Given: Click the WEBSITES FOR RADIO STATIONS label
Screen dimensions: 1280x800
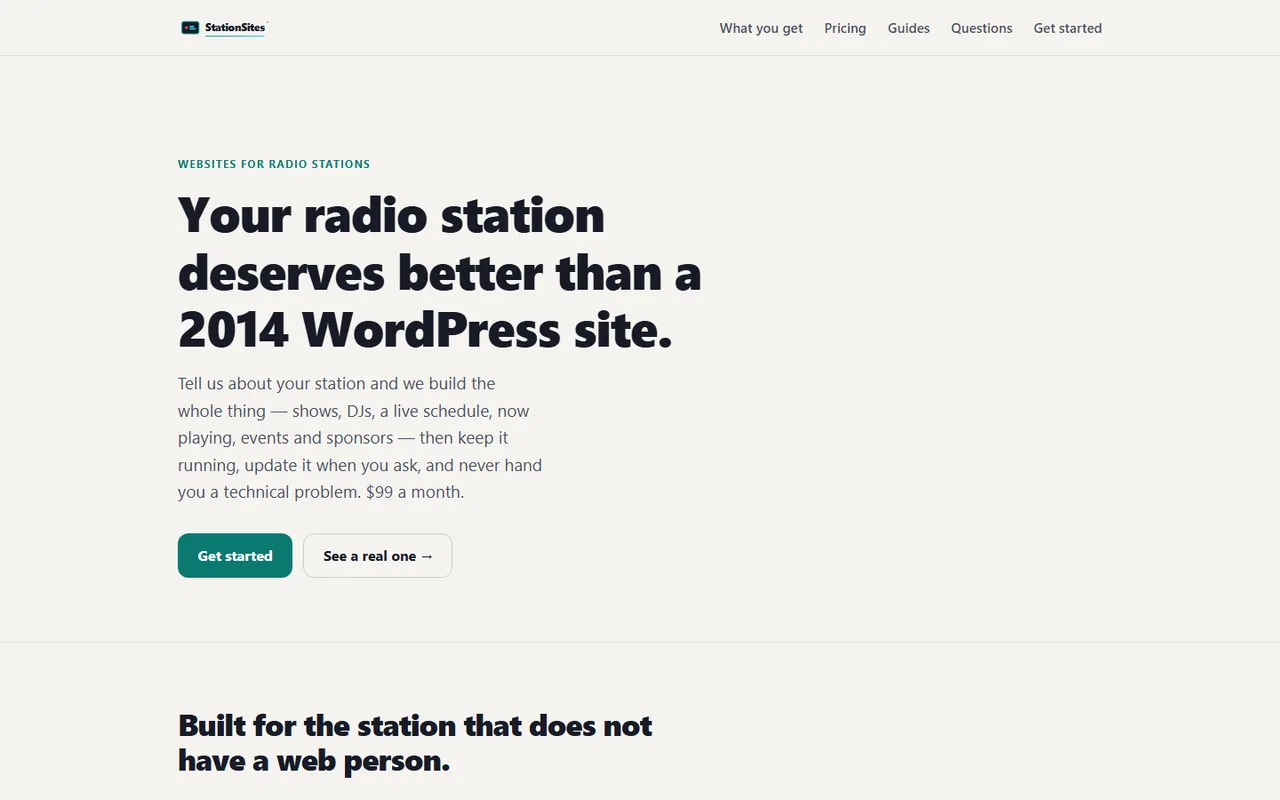Looking at the screenshot, I should 274,164.
